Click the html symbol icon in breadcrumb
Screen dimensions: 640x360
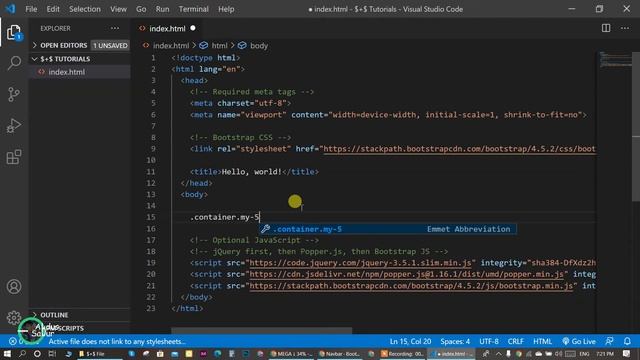pyautogui.click(x=203, y=45)
